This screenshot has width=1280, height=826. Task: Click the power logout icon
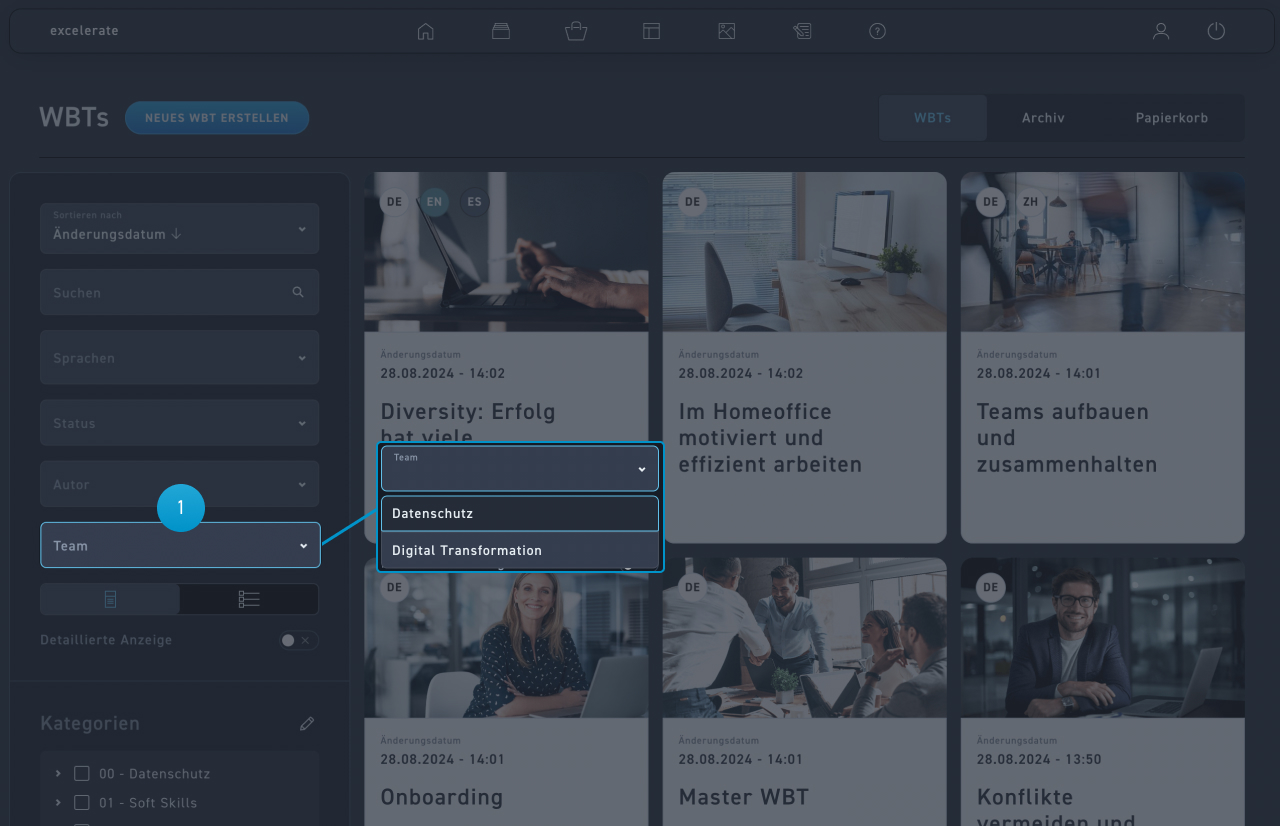click(x=1216, y=31)
